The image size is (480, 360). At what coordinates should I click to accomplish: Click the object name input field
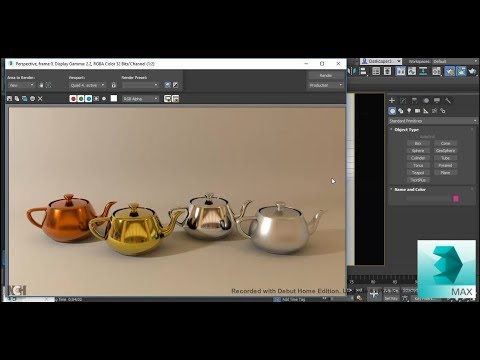[x=428, y=199]
